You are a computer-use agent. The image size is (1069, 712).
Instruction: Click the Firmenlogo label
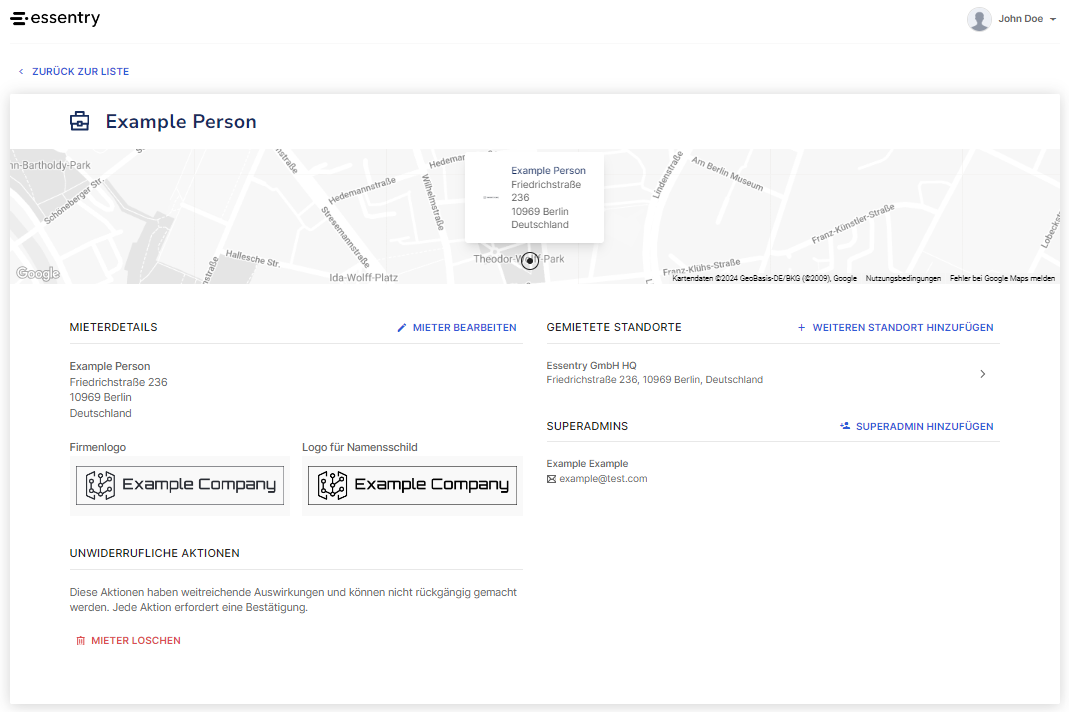coord(97,447)
